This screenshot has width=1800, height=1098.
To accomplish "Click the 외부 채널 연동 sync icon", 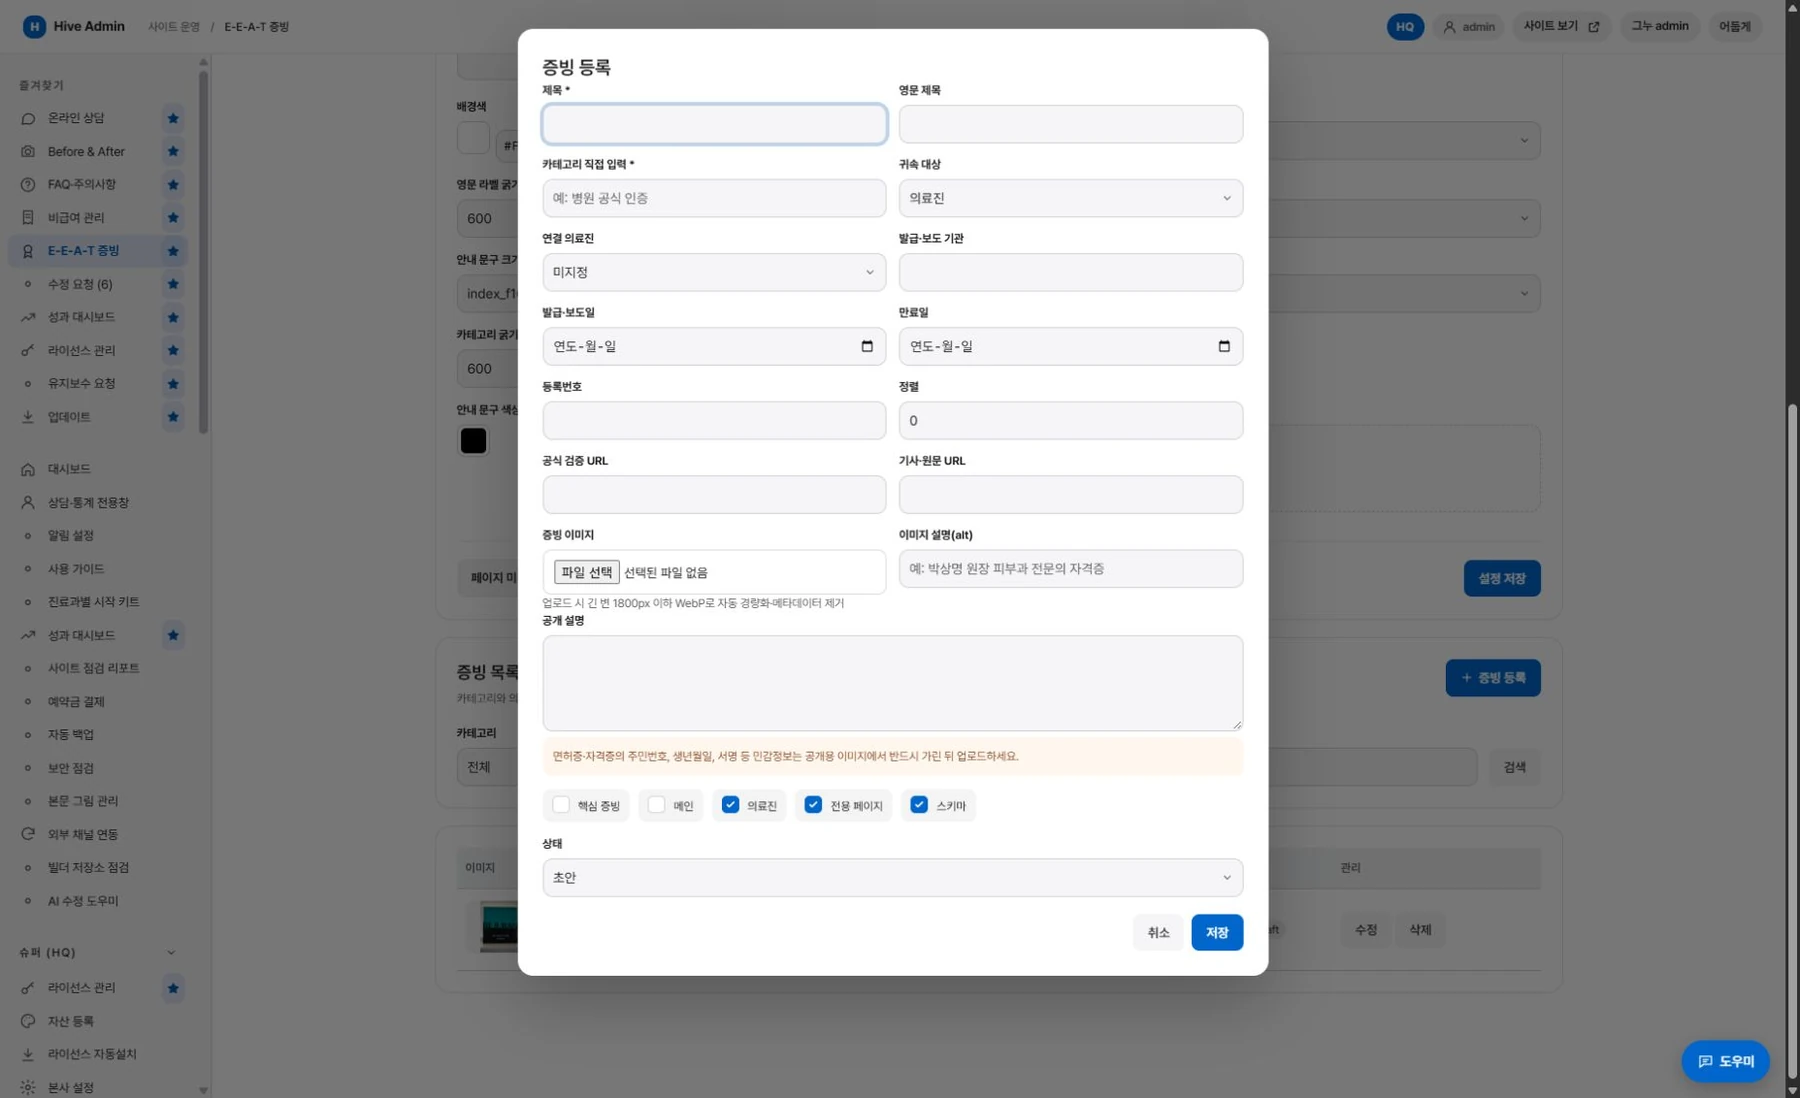I will point(28,834).
